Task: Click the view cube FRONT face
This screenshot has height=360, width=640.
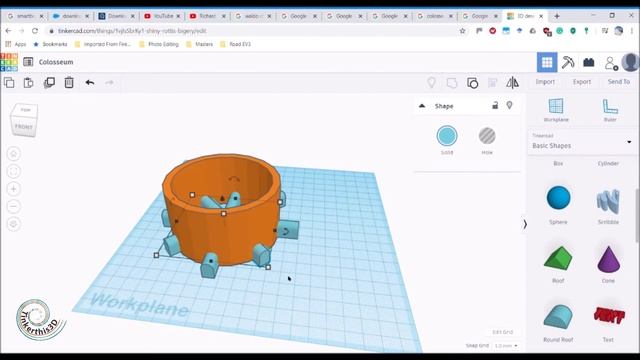Action: click(24, 127)
